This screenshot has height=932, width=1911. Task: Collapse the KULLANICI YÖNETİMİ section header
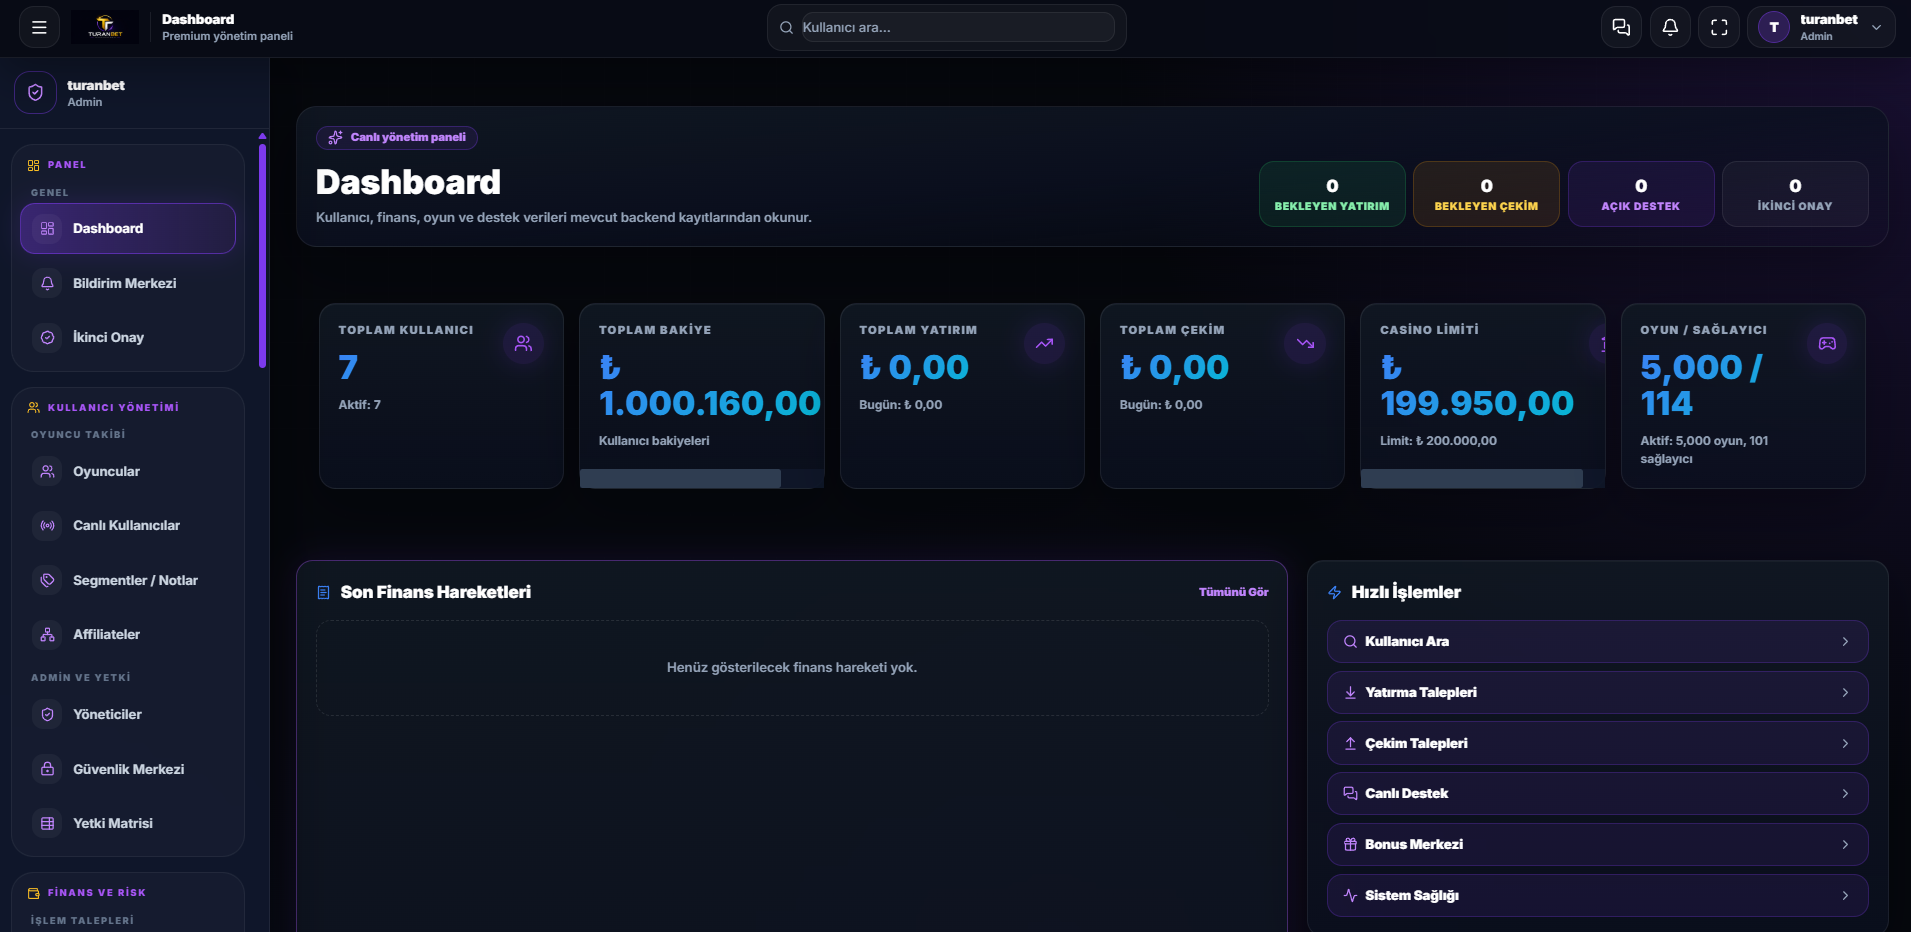click(103, 407)
